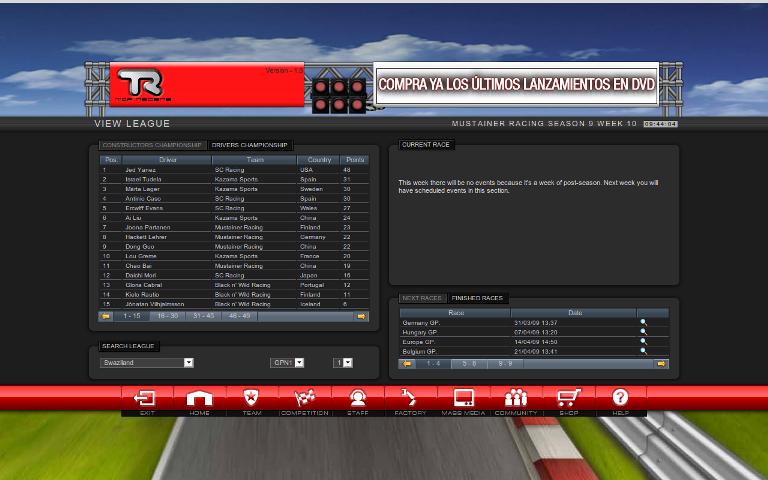Click the Iceland country cell
Image resolution: width=768 pixels, height=480 pixels.
pyautogui.click(x=310, y=304)
